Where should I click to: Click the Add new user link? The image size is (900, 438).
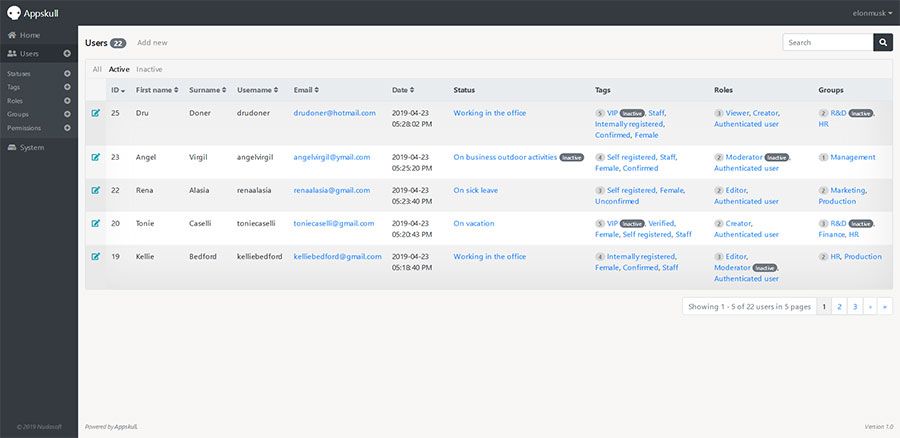click(152, 42)
